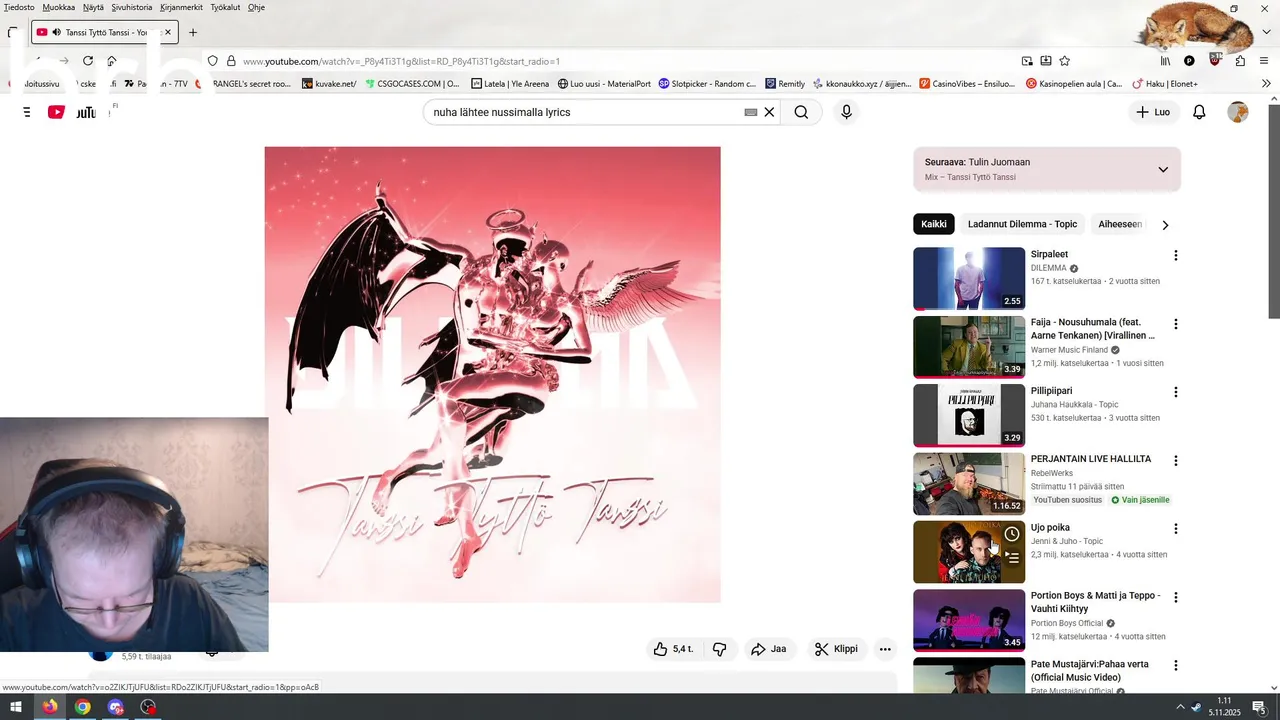Show site security lock info

point(231,61)
